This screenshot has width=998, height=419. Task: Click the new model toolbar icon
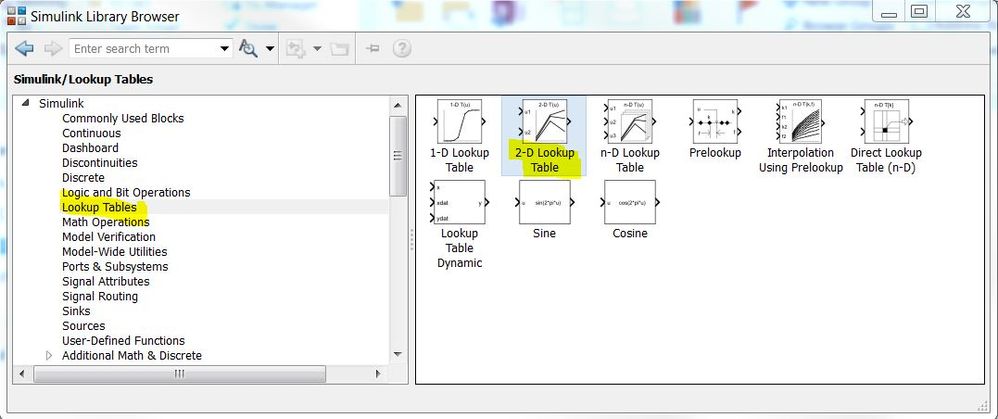tap(296, 48)
